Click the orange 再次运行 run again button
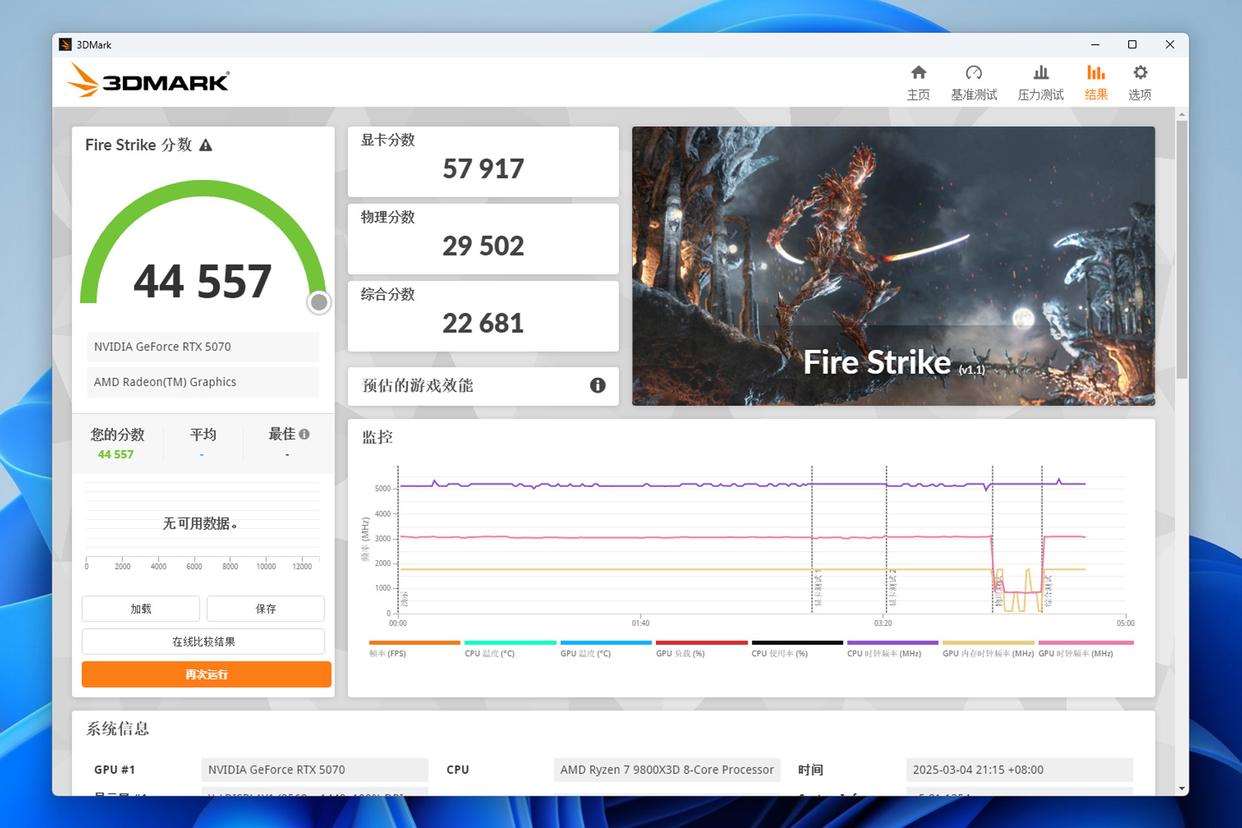 click(206, 674)
